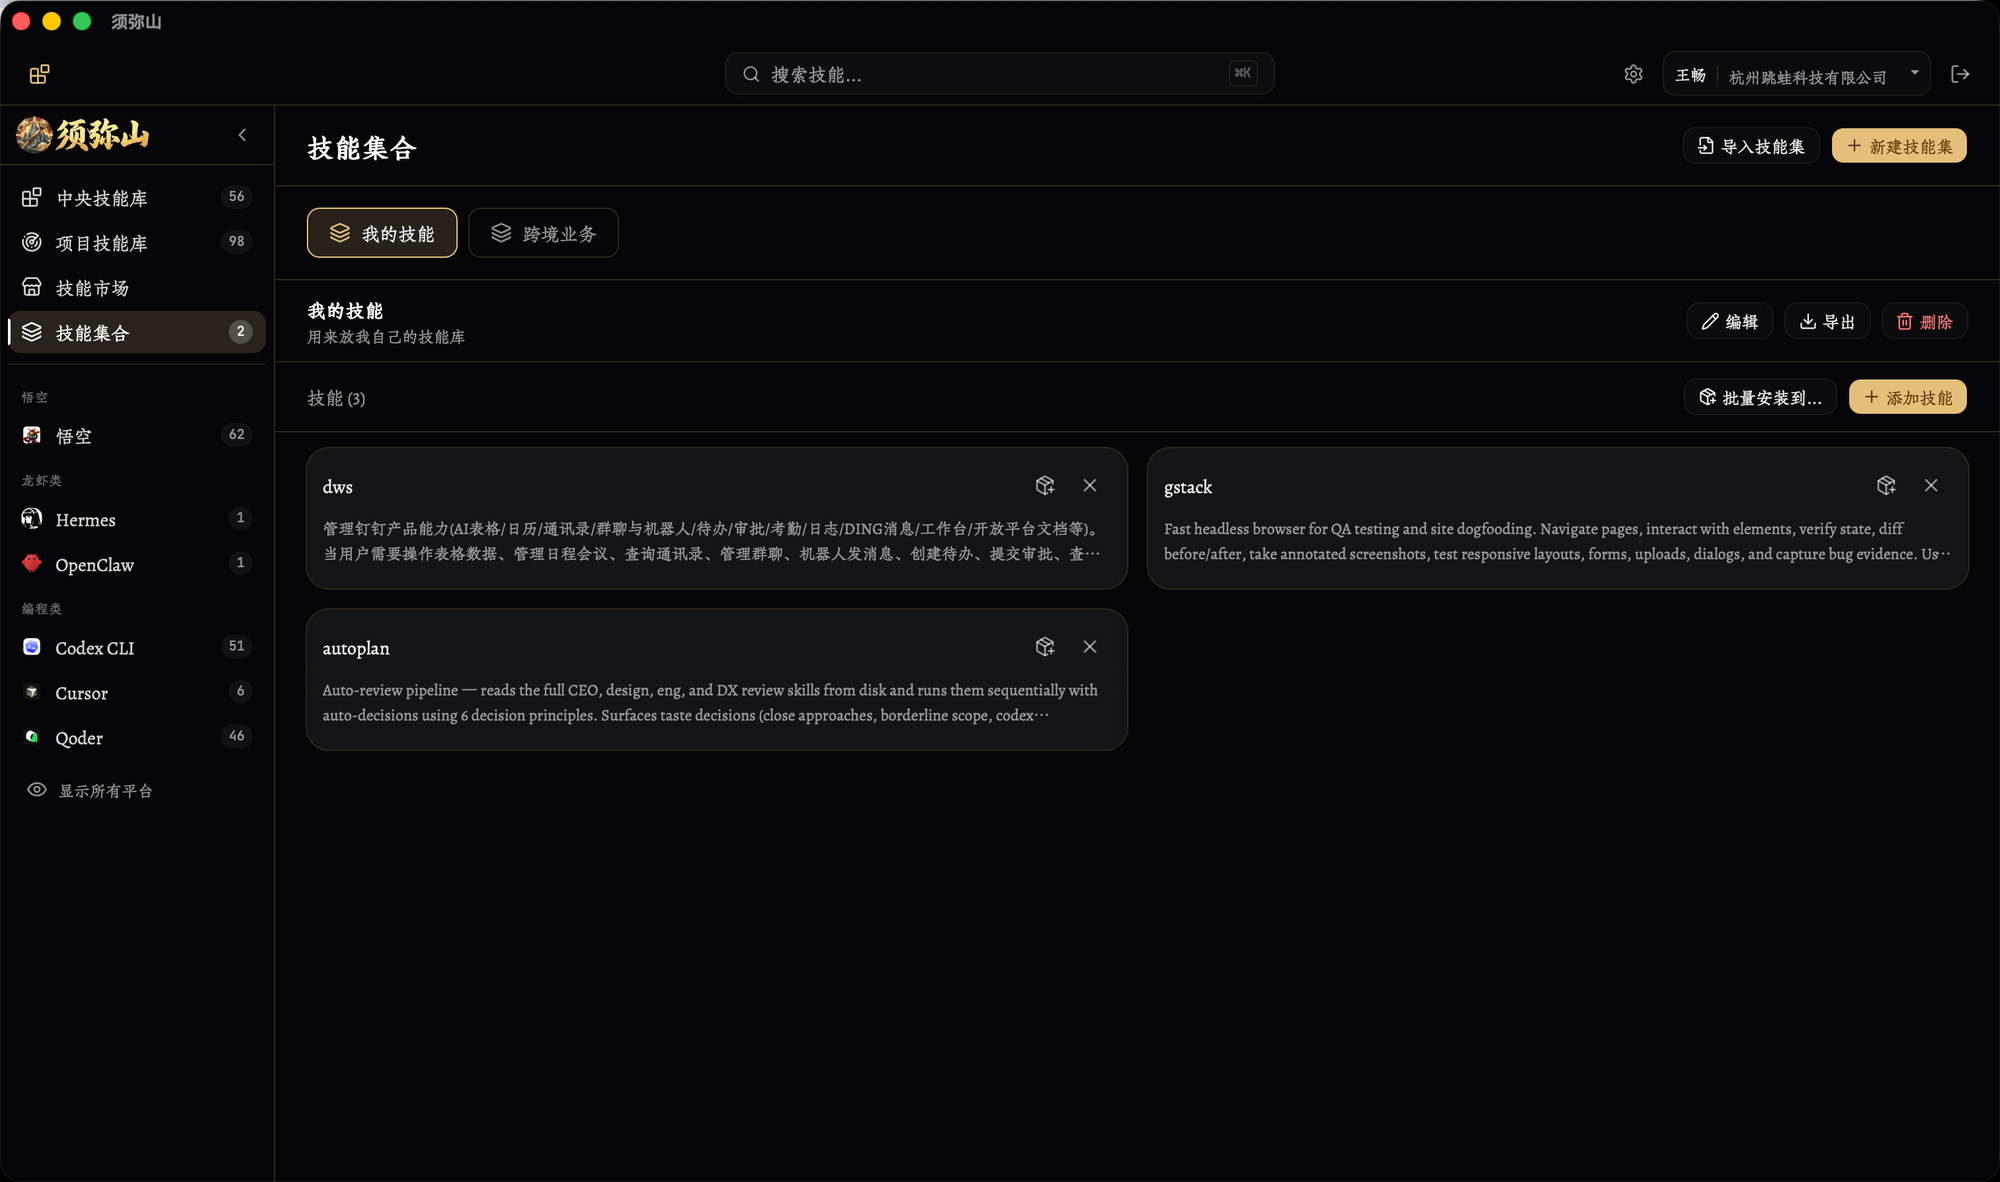Install the dws skill via box icon

[1045, 485]
